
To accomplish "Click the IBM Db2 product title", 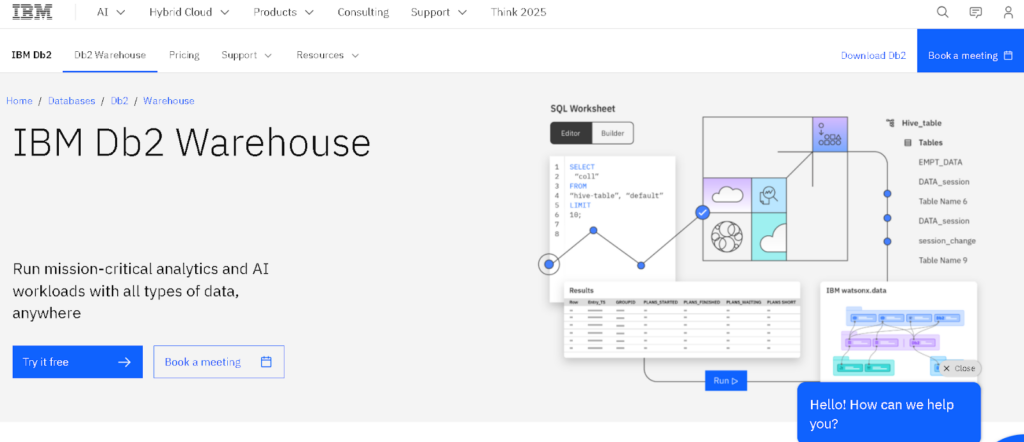I will pos(31,55).
